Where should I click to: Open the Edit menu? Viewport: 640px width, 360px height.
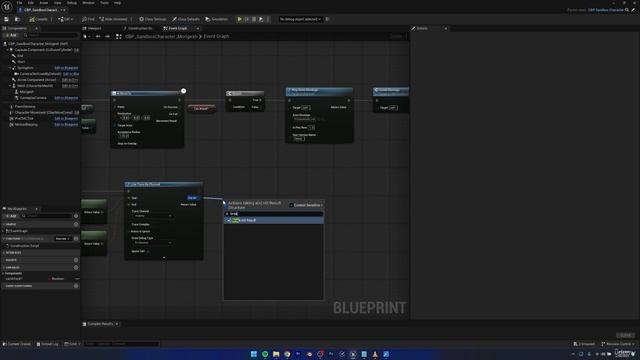tap(31, 3)
